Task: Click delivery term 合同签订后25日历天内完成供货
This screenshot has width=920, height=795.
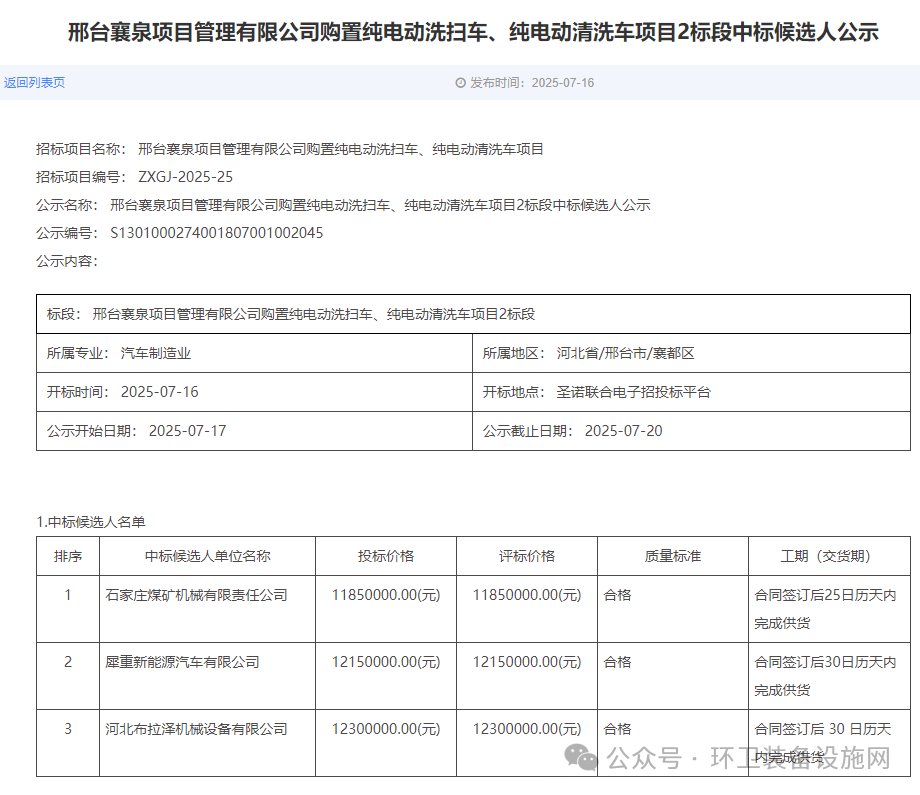Action: (826, 610)
